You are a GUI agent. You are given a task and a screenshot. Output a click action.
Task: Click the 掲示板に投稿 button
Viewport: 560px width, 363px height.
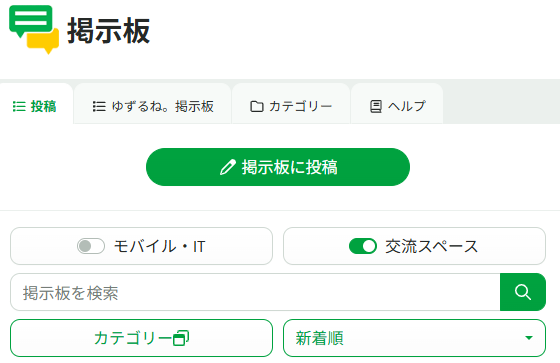click(278, 167)
